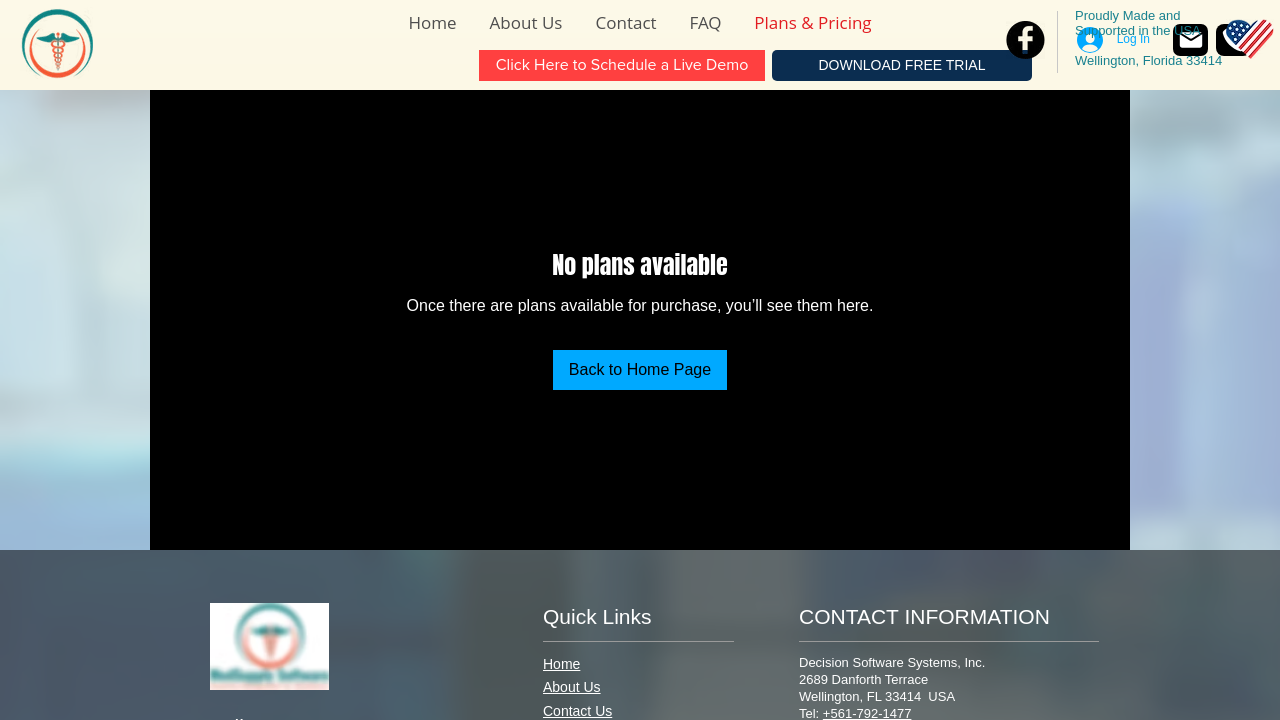
Task: Click the Wellington, Florida 33414 header text
Action: click(x=1148, y=61)
